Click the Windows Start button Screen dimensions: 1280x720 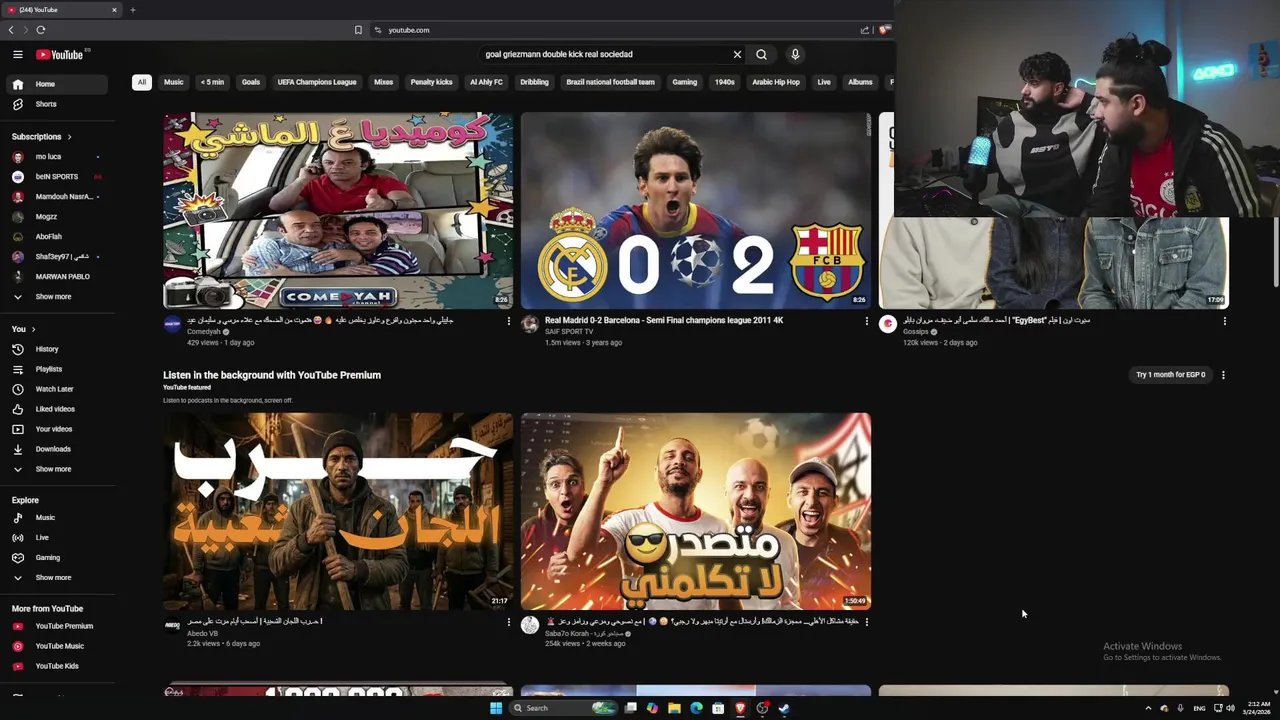point(496,708)
